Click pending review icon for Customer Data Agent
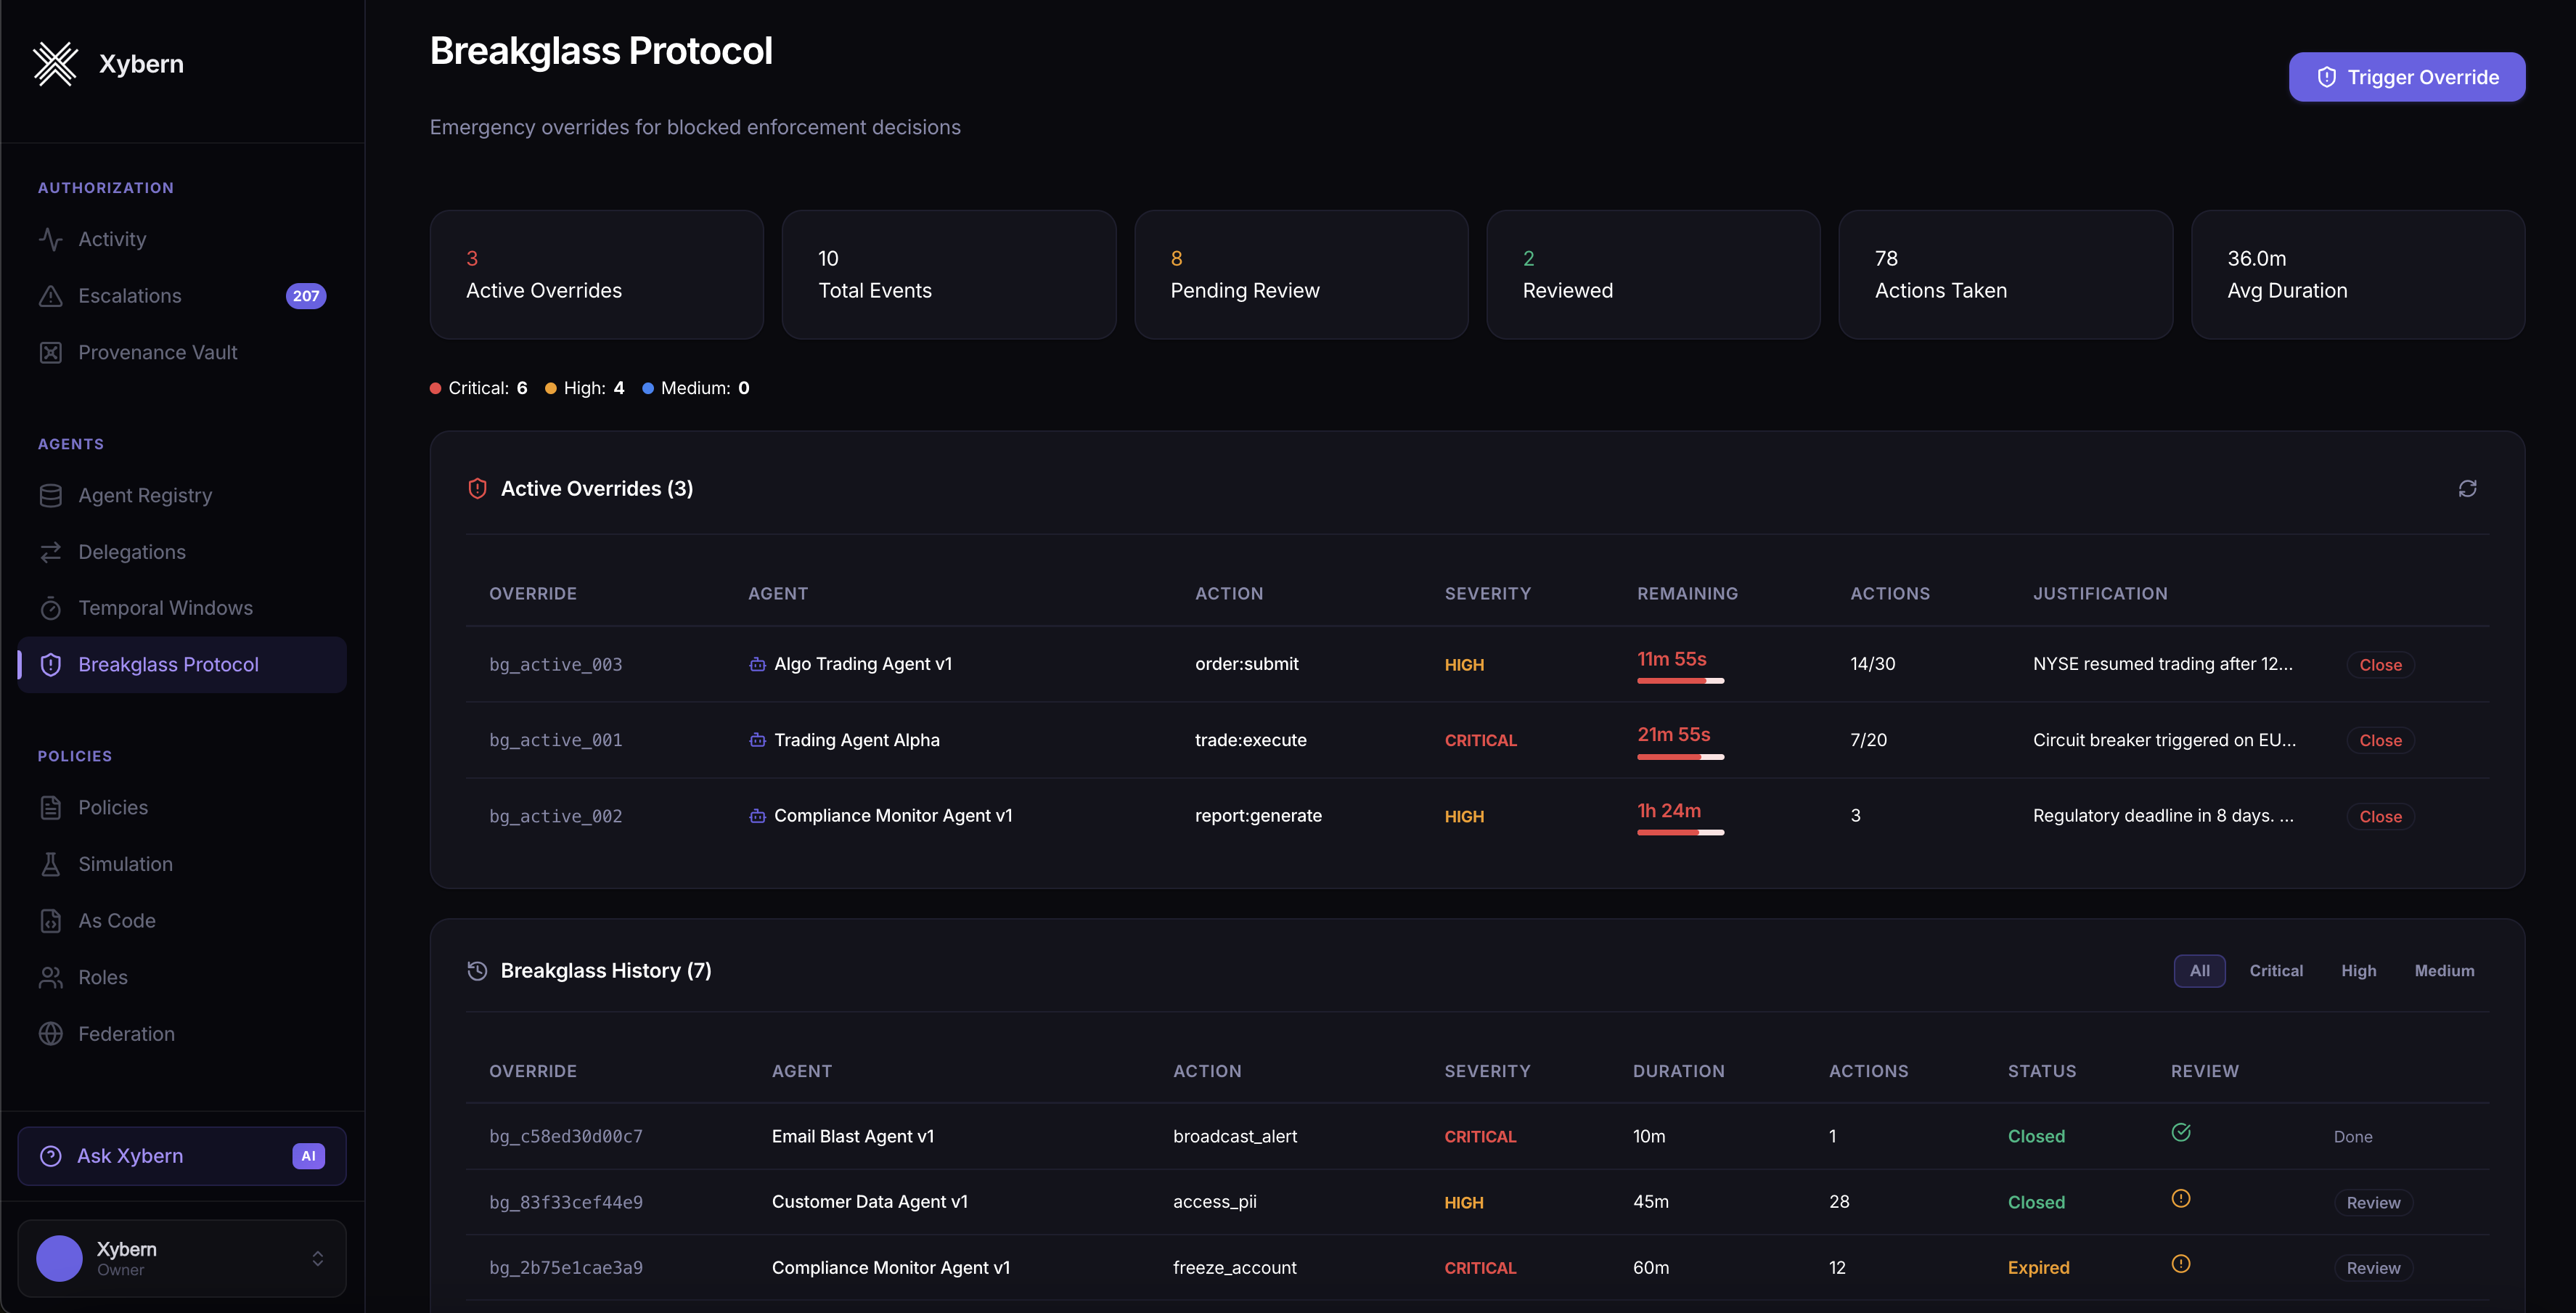Screen dimensions: 2576x1313 pos(2181,1198)
